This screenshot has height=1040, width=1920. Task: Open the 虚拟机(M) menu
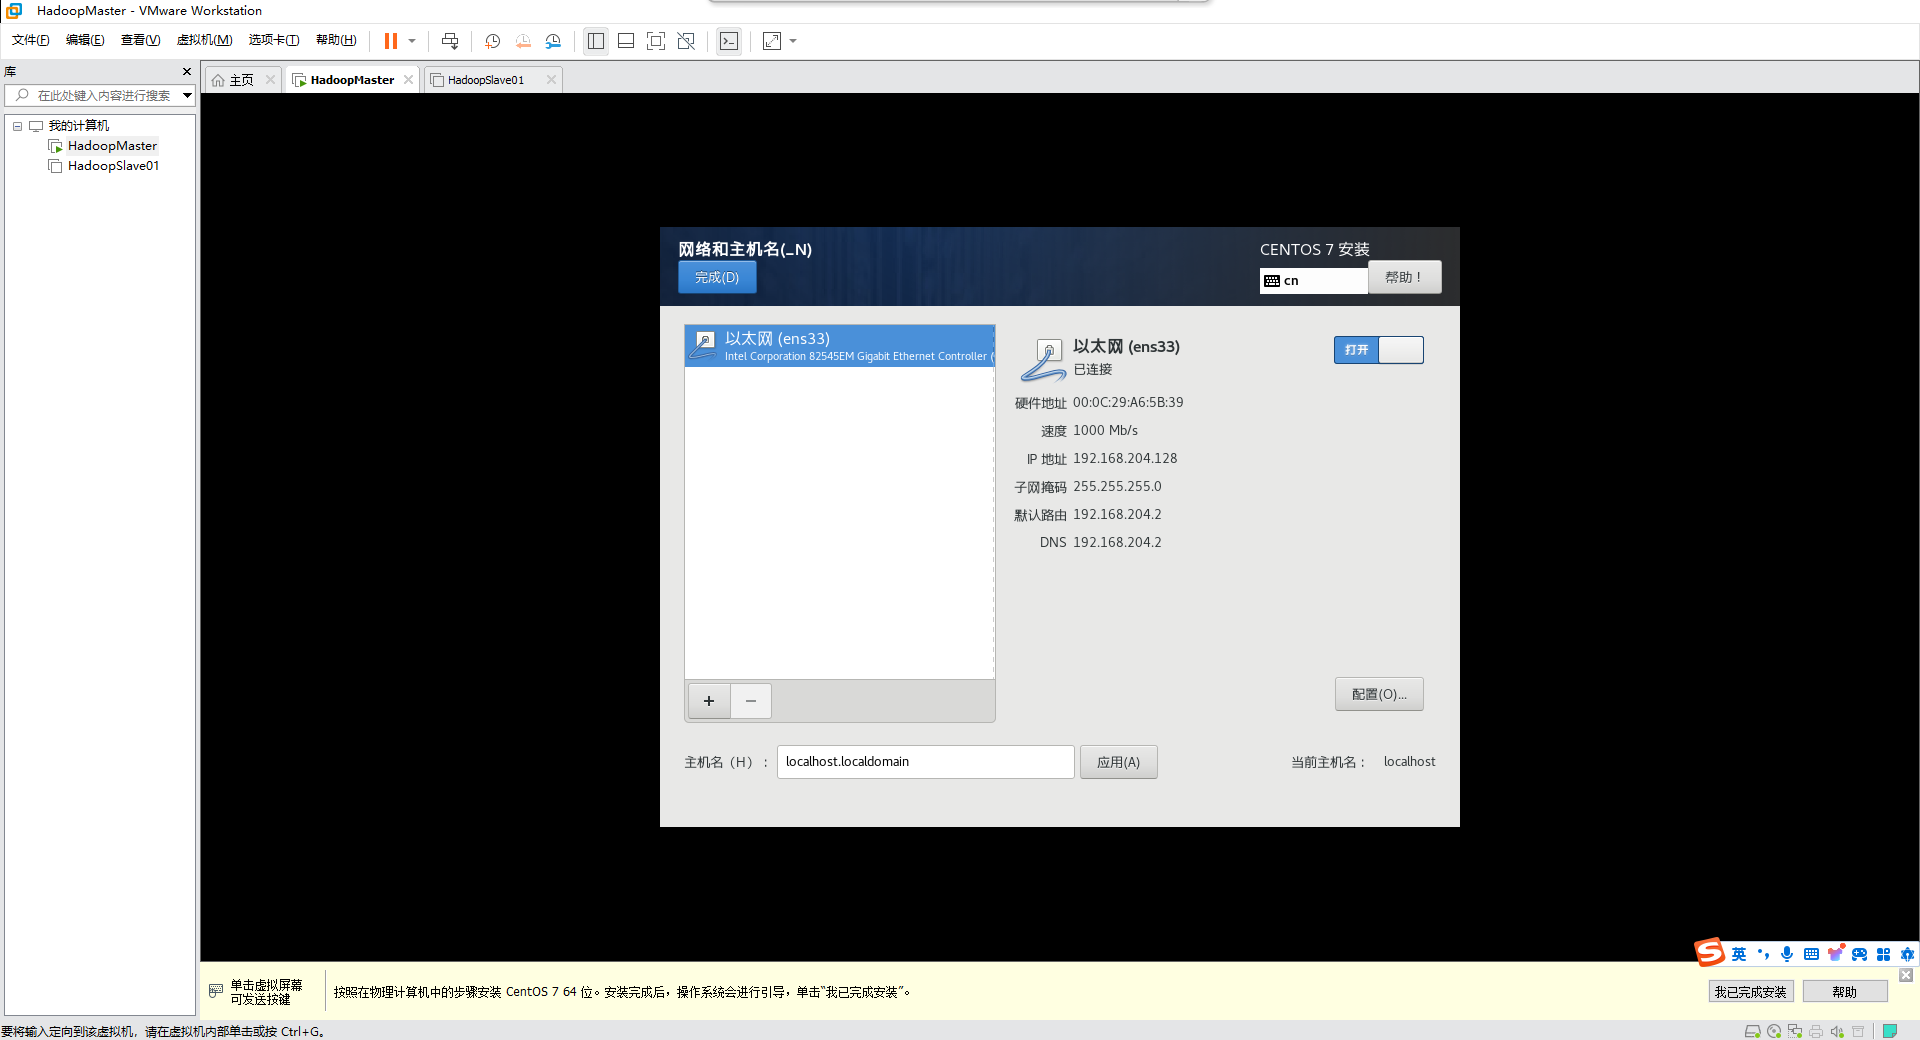click(x=204, y=40)
